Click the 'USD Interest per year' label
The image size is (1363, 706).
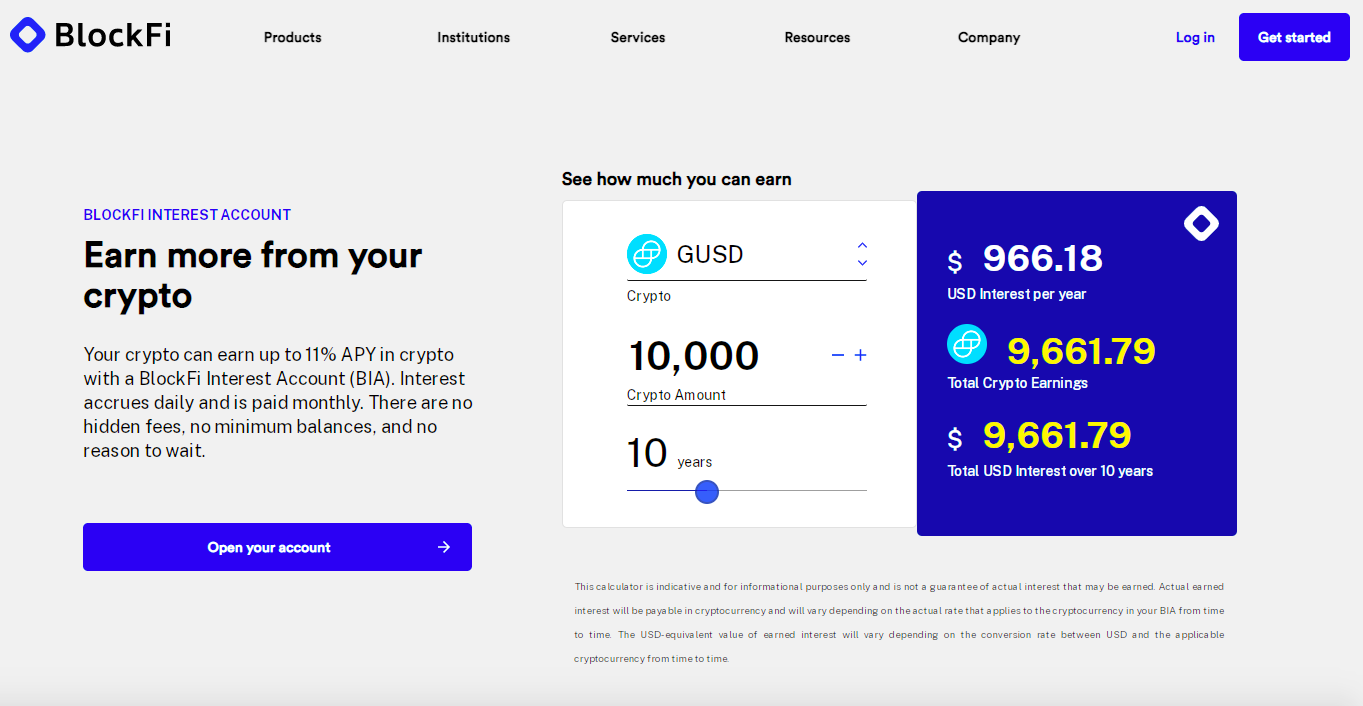1017,294
